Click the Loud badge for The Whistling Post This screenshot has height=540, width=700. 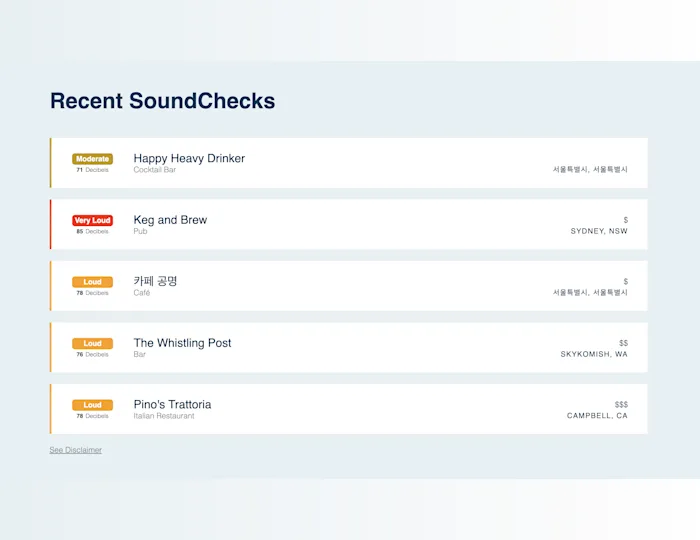92,344
